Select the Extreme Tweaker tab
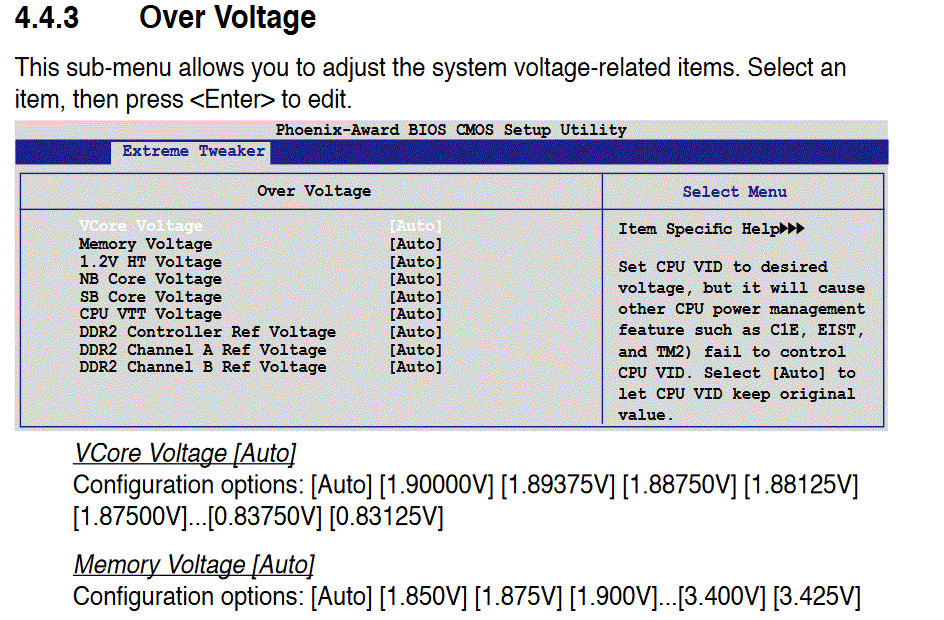Viewport: 944px width, 620px height. [x=191, y=152]
